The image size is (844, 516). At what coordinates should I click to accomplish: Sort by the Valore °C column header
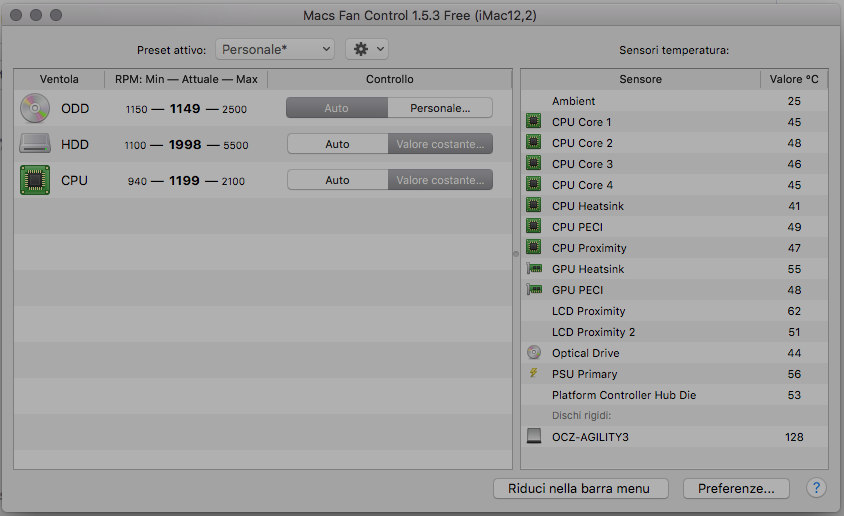click(794, 79)
